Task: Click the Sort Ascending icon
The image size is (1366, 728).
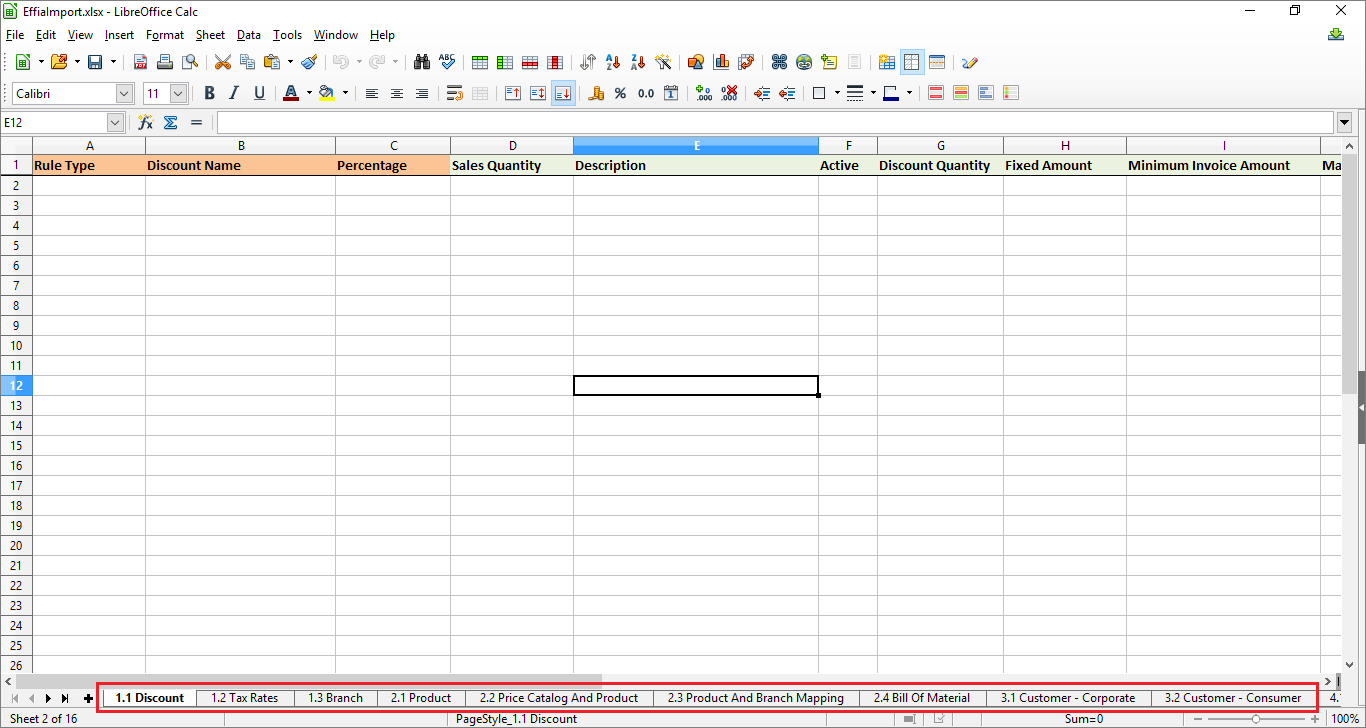Action: 613,62
